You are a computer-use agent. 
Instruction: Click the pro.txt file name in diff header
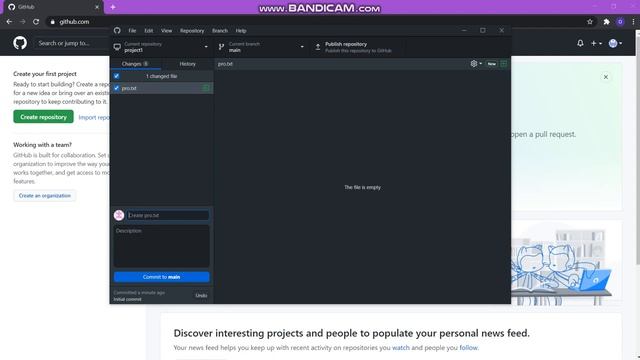click(x=225, y=64)
